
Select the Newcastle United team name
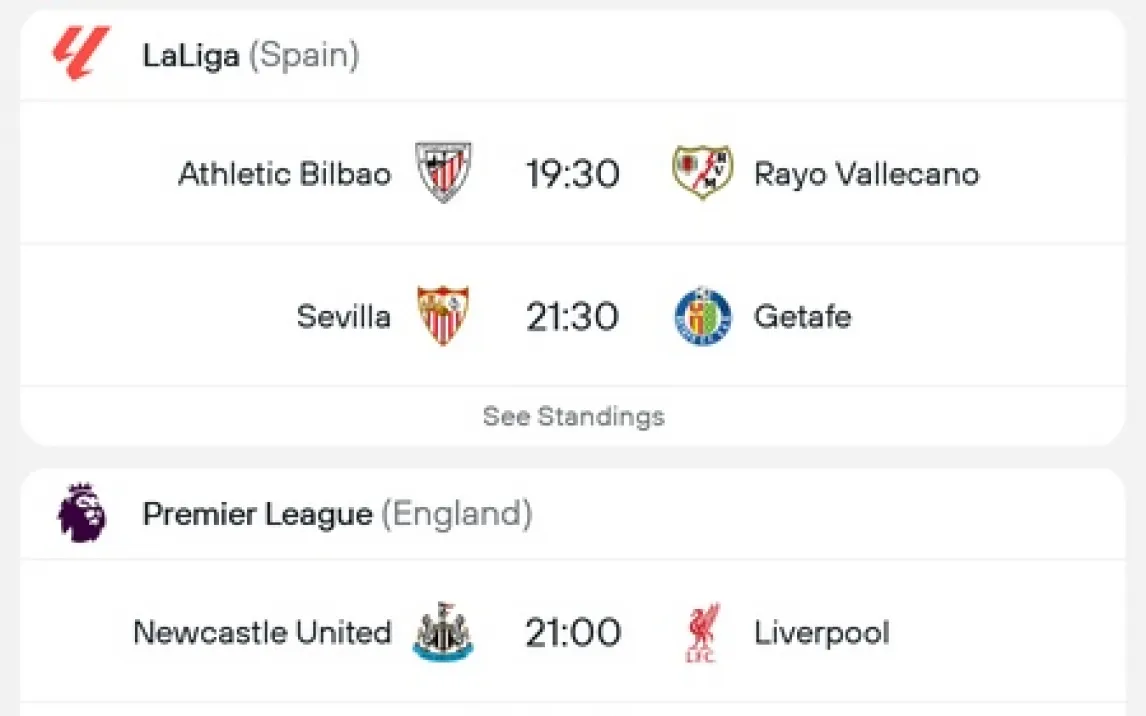[262, 633]
